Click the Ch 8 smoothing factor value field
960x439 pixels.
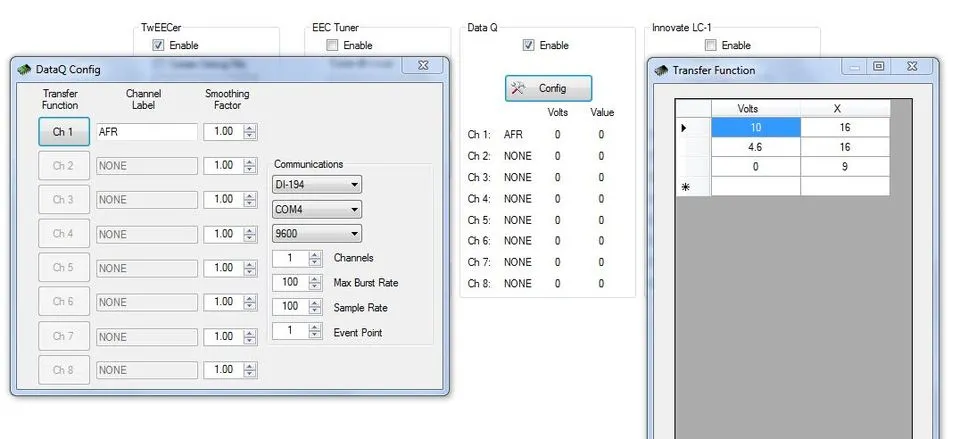click(223, 370)
